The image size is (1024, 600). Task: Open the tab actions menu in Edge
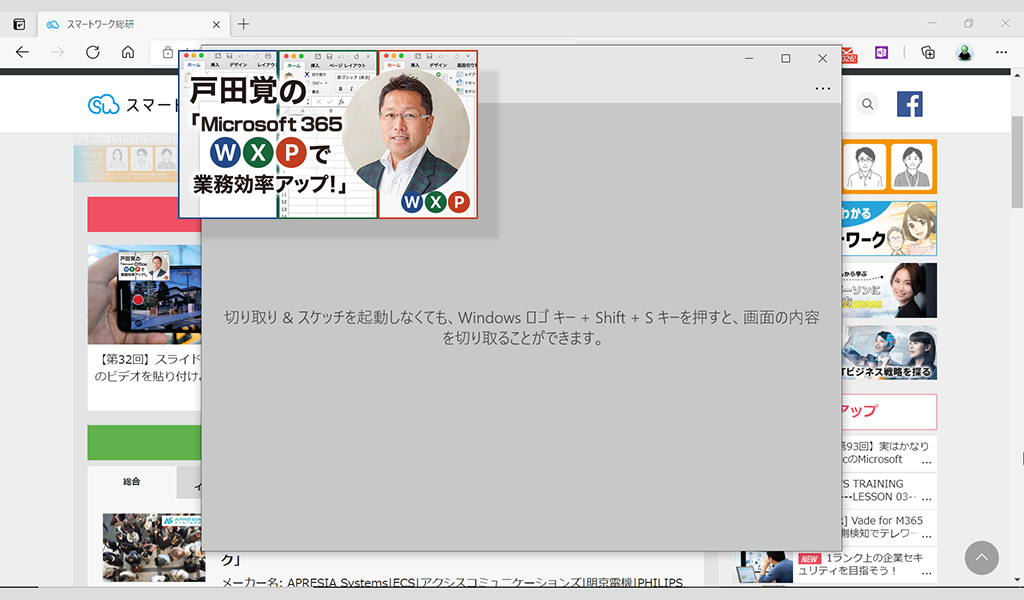pos(20,24)
